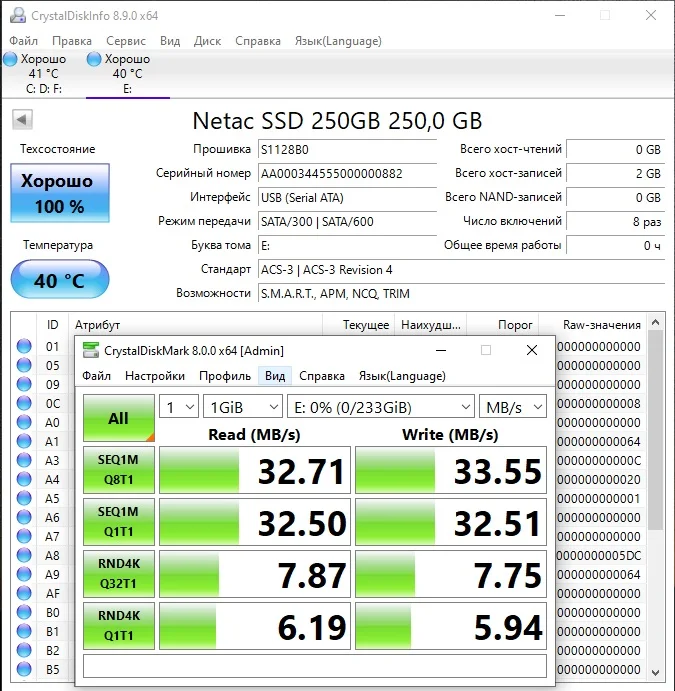Click the status circle for attribute A1

24,441
